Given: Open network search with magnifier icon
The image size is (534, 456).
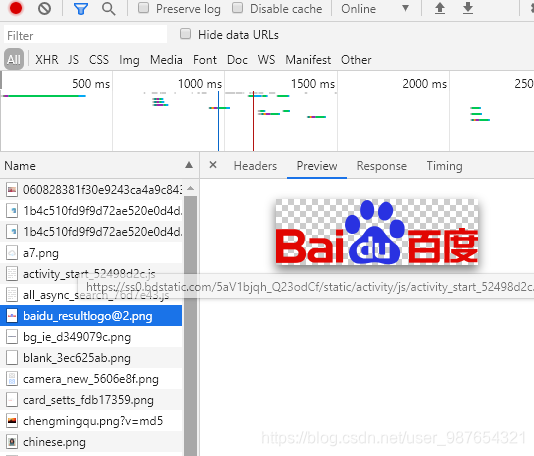Looking at the screenshot, I should tap(109, 9).
